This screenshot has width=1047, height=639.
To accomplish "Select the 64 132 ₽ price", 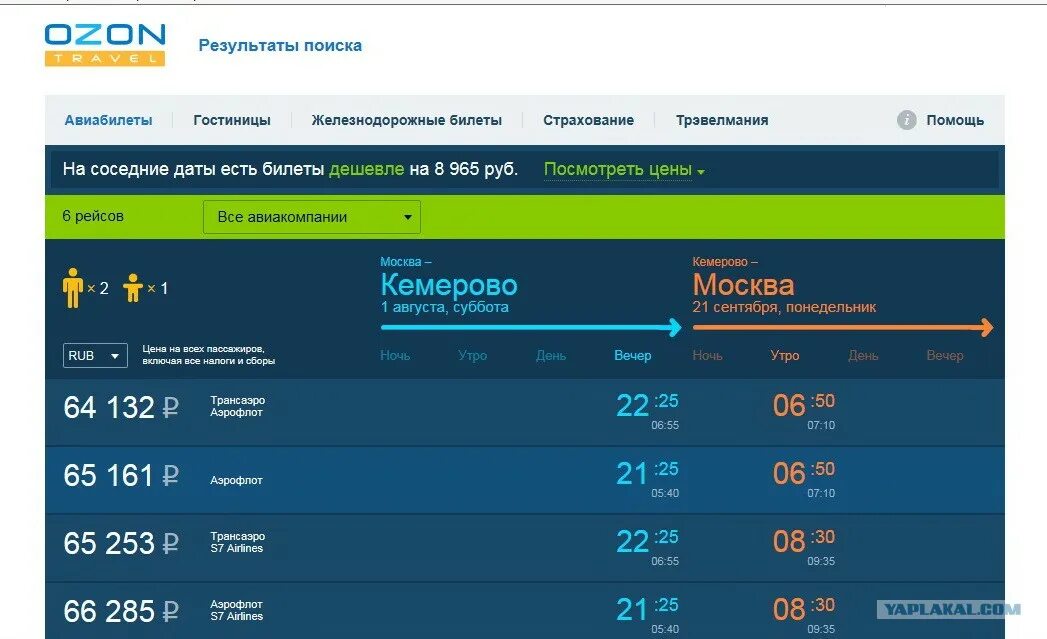I will click(x=121, y=407).
